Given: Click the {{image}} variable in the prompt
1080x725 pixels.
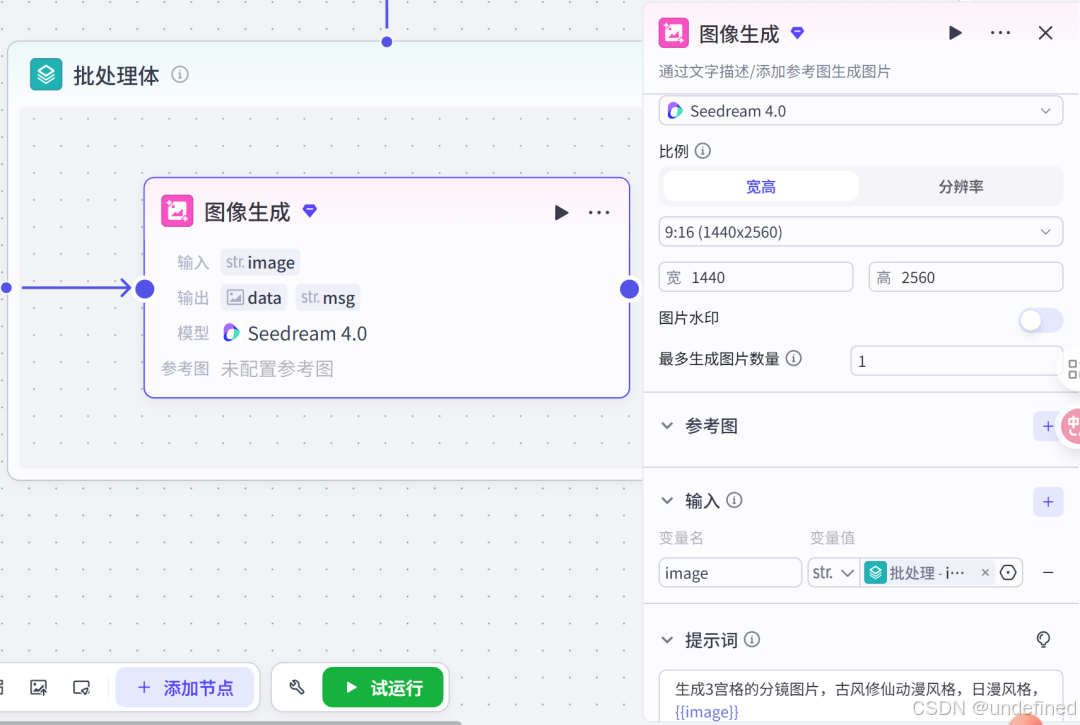Looking at the screenshot, I should click(707, 712).
